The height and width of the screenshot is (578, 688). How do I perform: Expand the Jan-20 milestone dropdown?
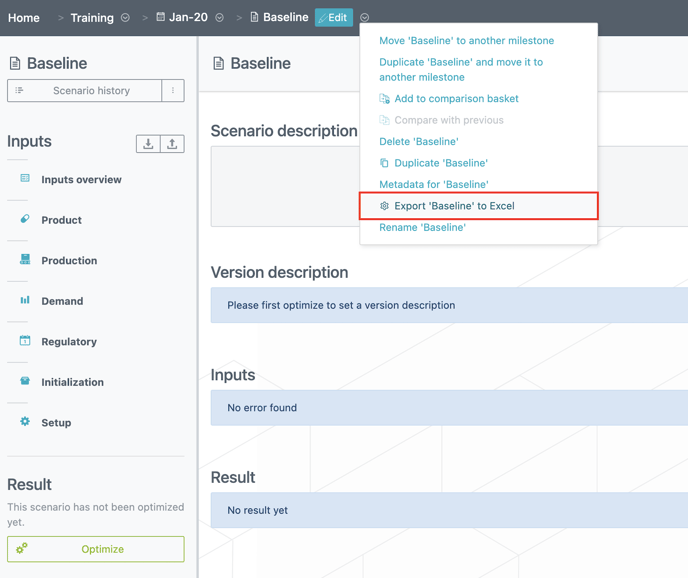[x=220, y=18]
